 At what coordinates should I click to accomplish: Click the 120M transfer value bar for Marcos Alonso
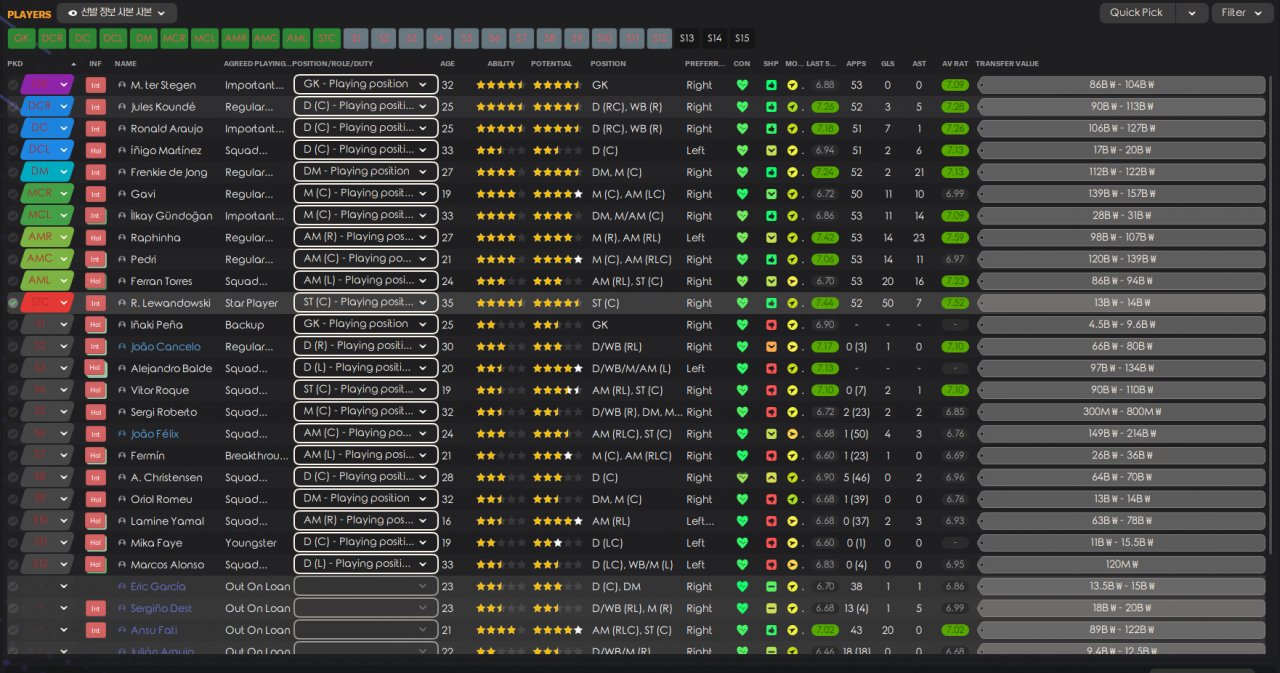click(x=1121, y=564)
